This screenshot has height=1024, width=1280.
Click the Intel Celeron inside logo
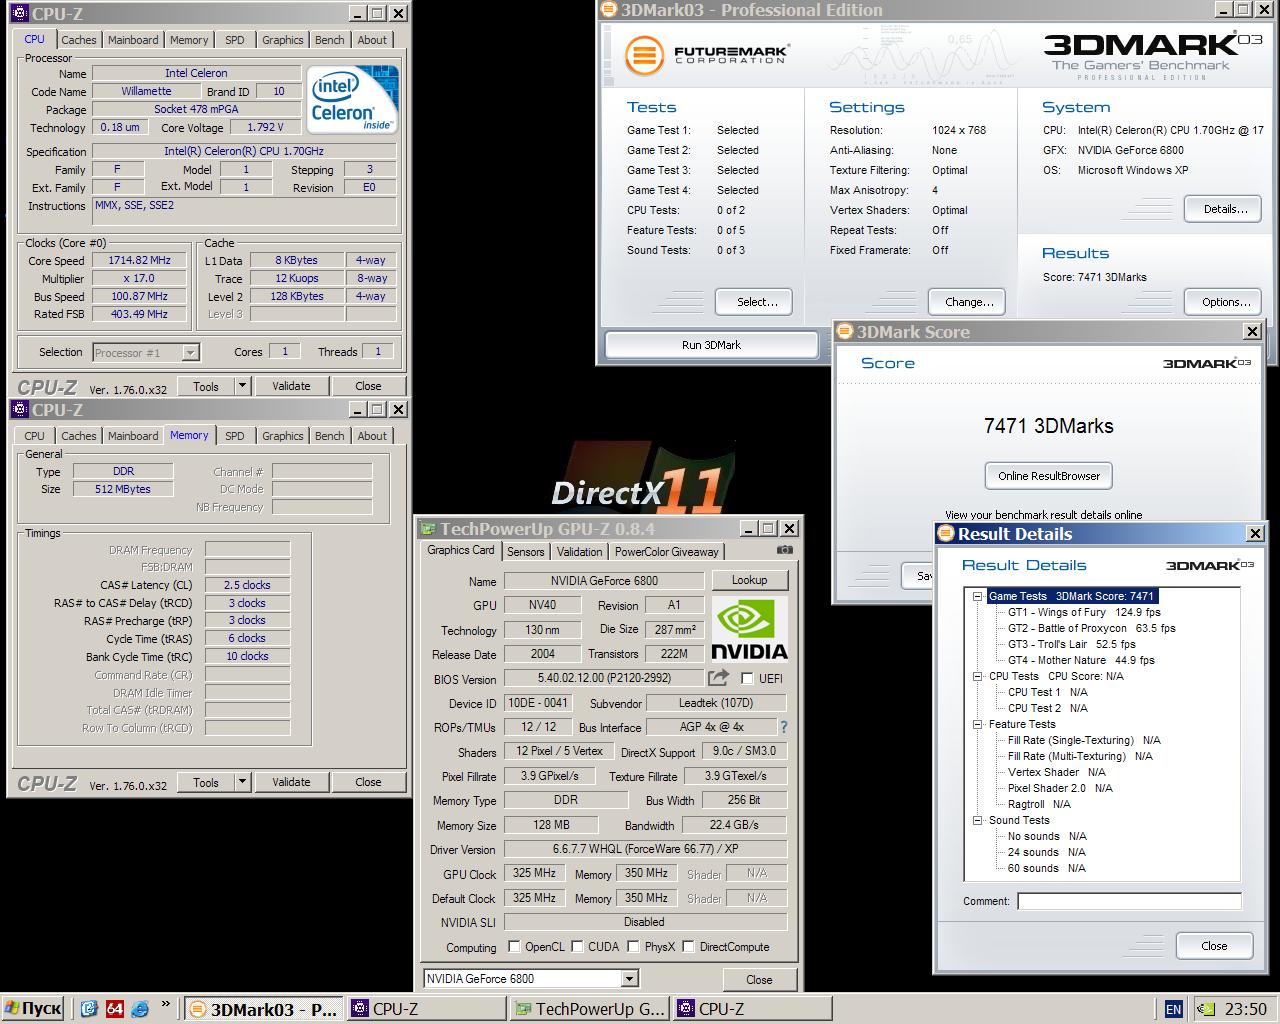coord(353,99)
